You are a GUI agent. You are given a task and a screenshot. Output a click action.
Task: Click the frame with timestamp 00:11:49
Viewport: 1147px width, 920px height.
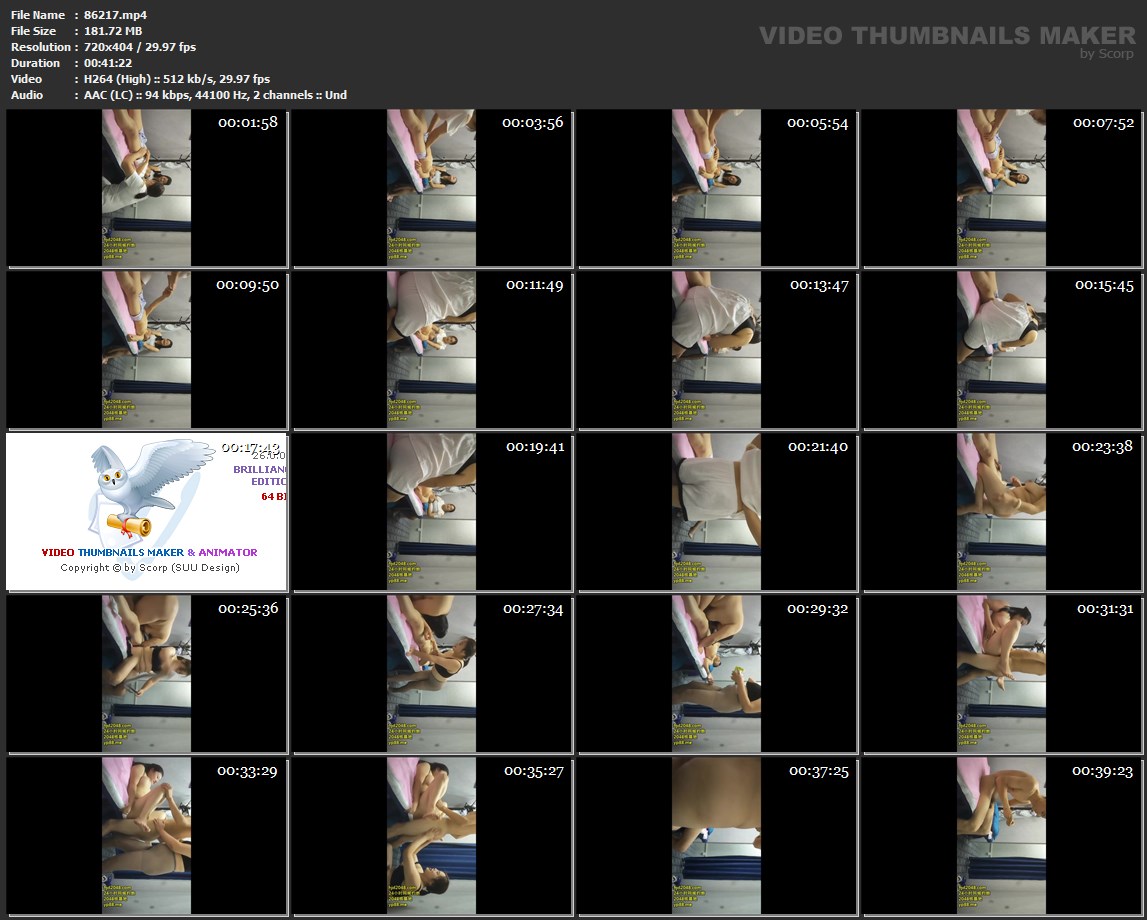(432, 350)
